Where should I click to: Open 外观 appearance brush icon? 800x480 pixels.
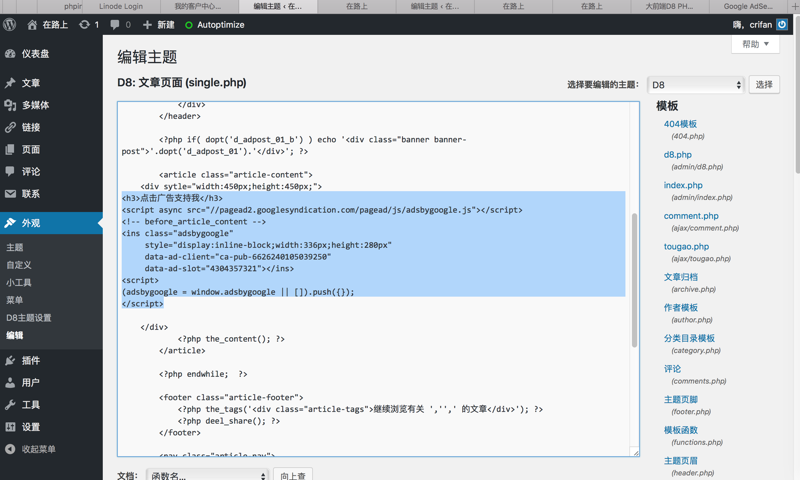(x=10, y=223)
